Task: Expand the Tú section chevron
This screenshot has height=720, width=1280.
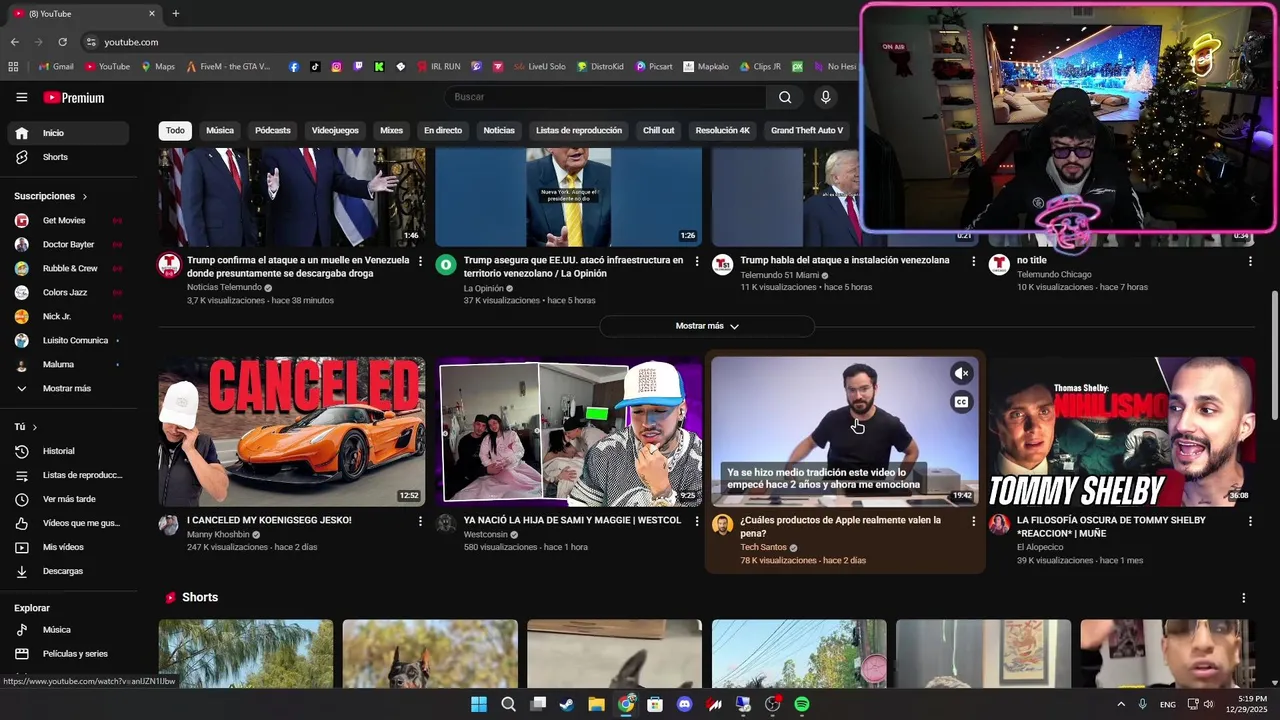Action: coord(35,427)
